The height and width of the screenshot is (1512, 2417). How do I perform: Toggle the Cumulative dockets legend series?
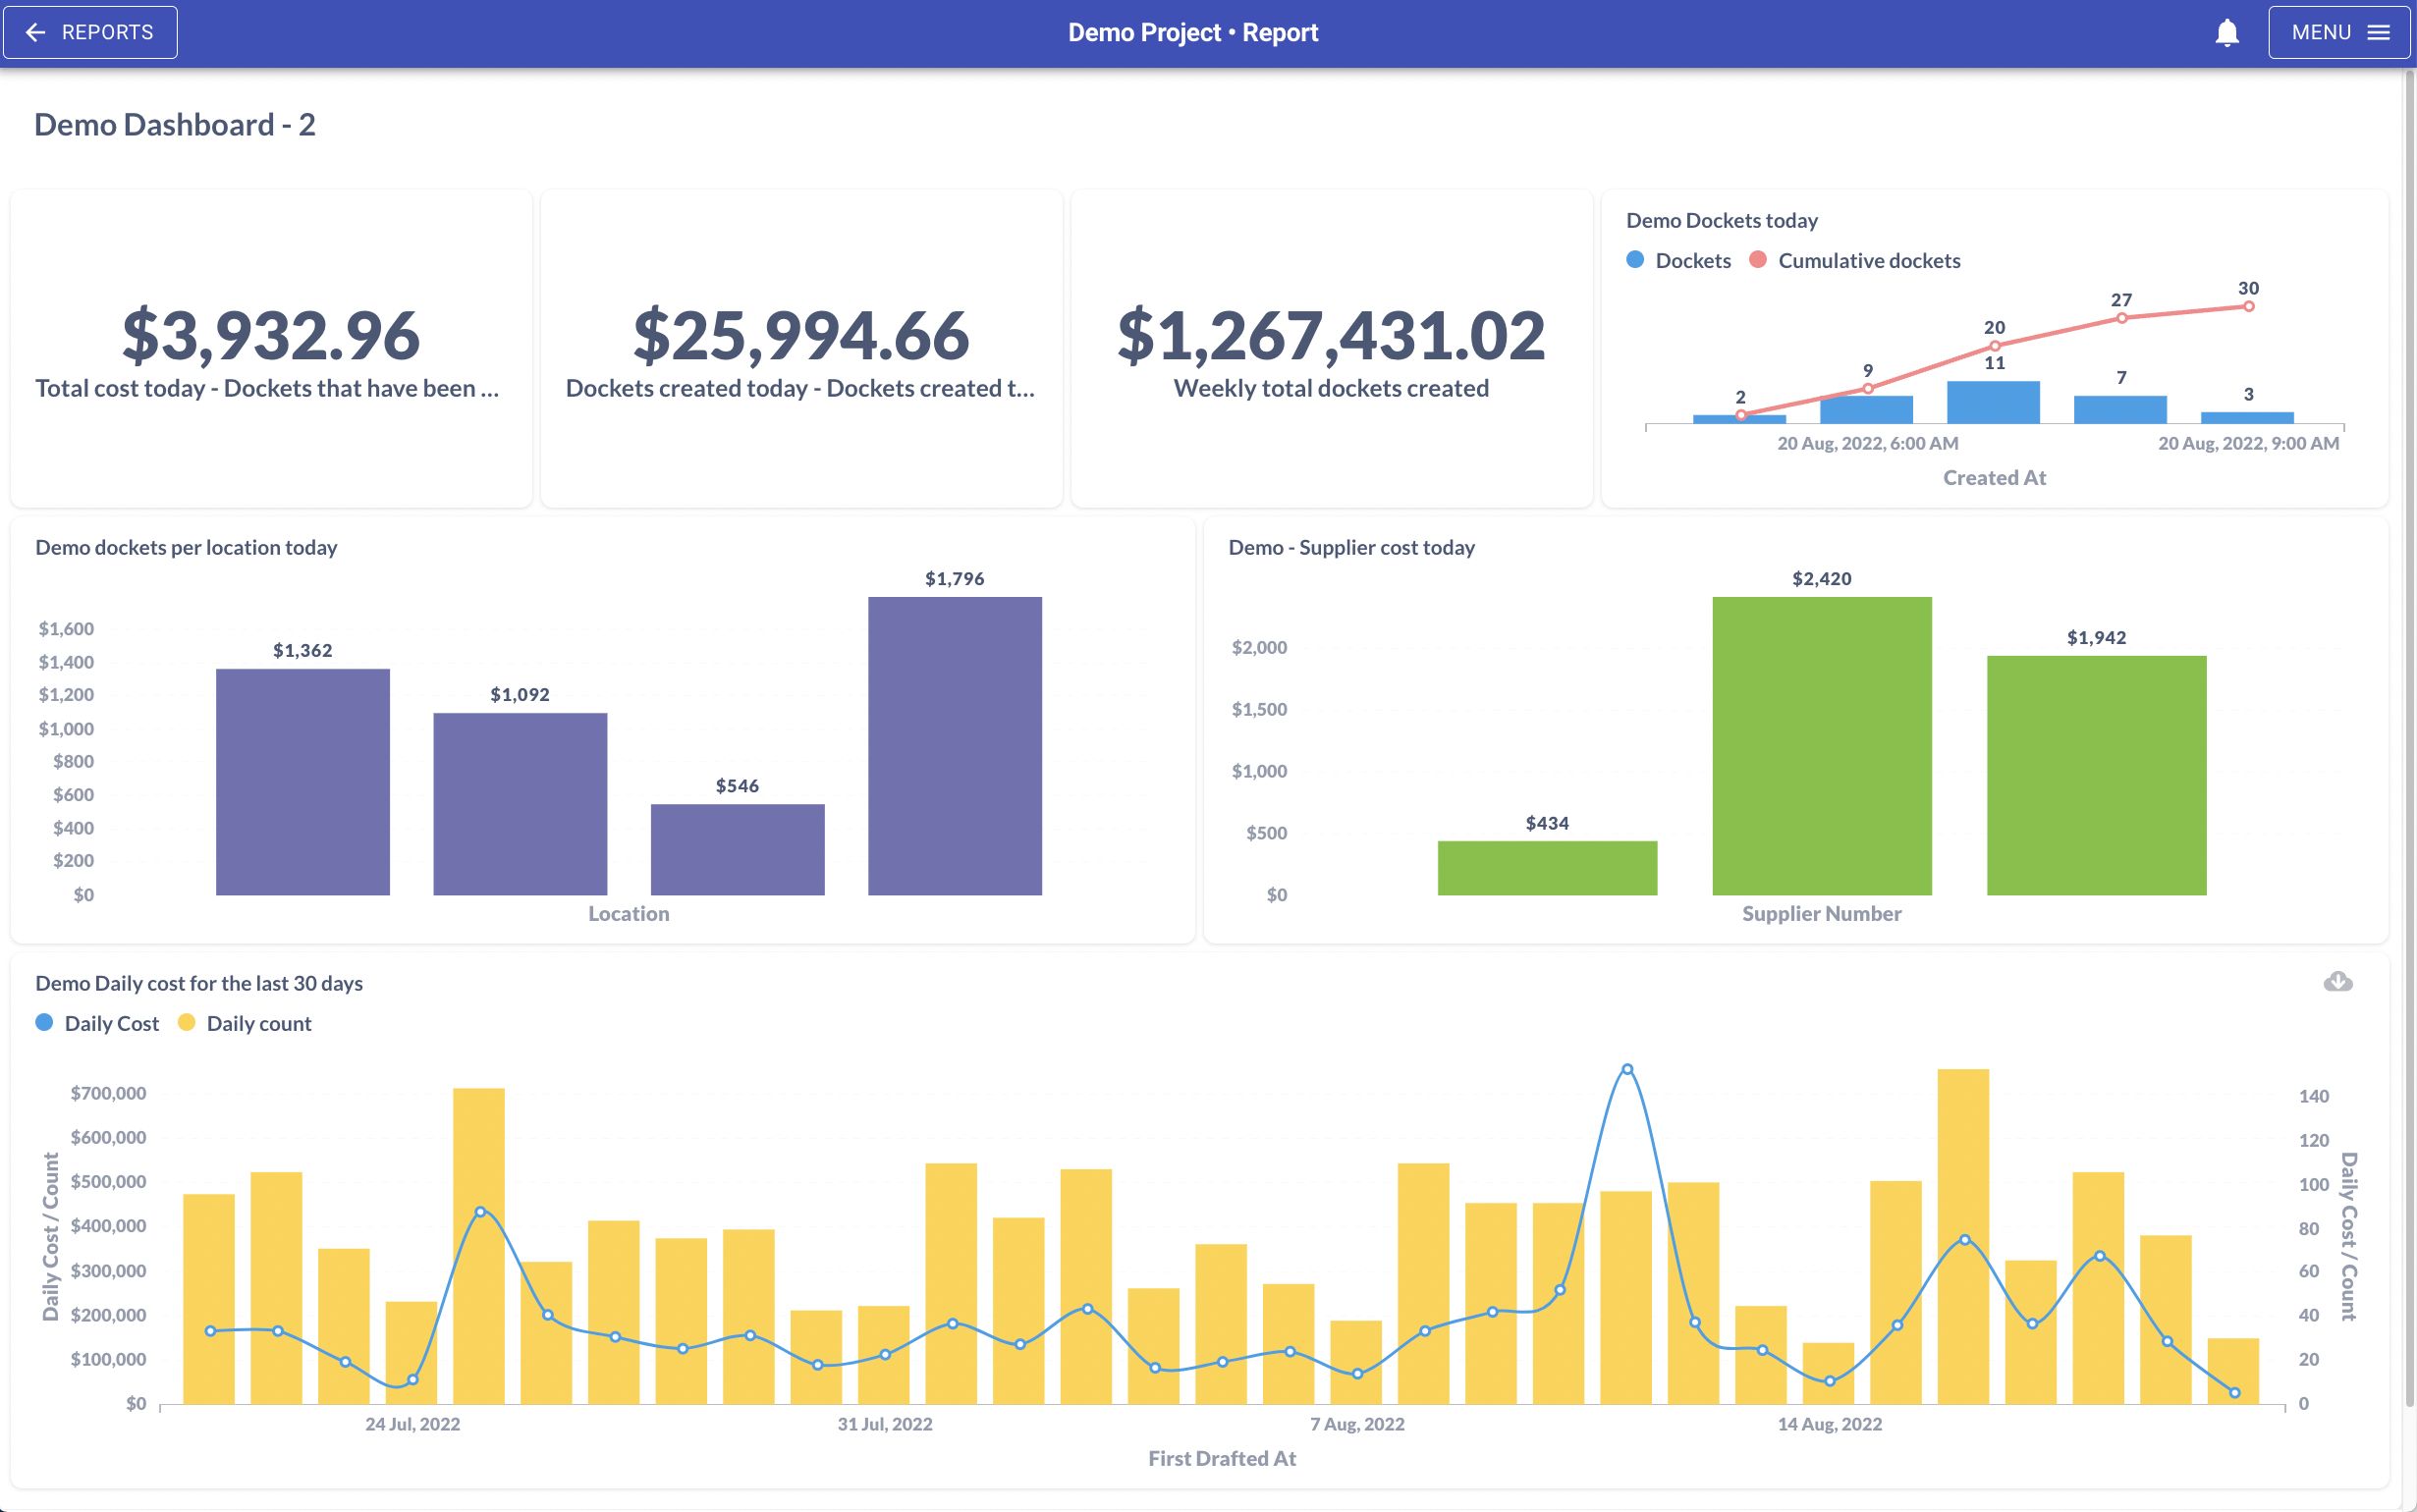pos(1854,260)
